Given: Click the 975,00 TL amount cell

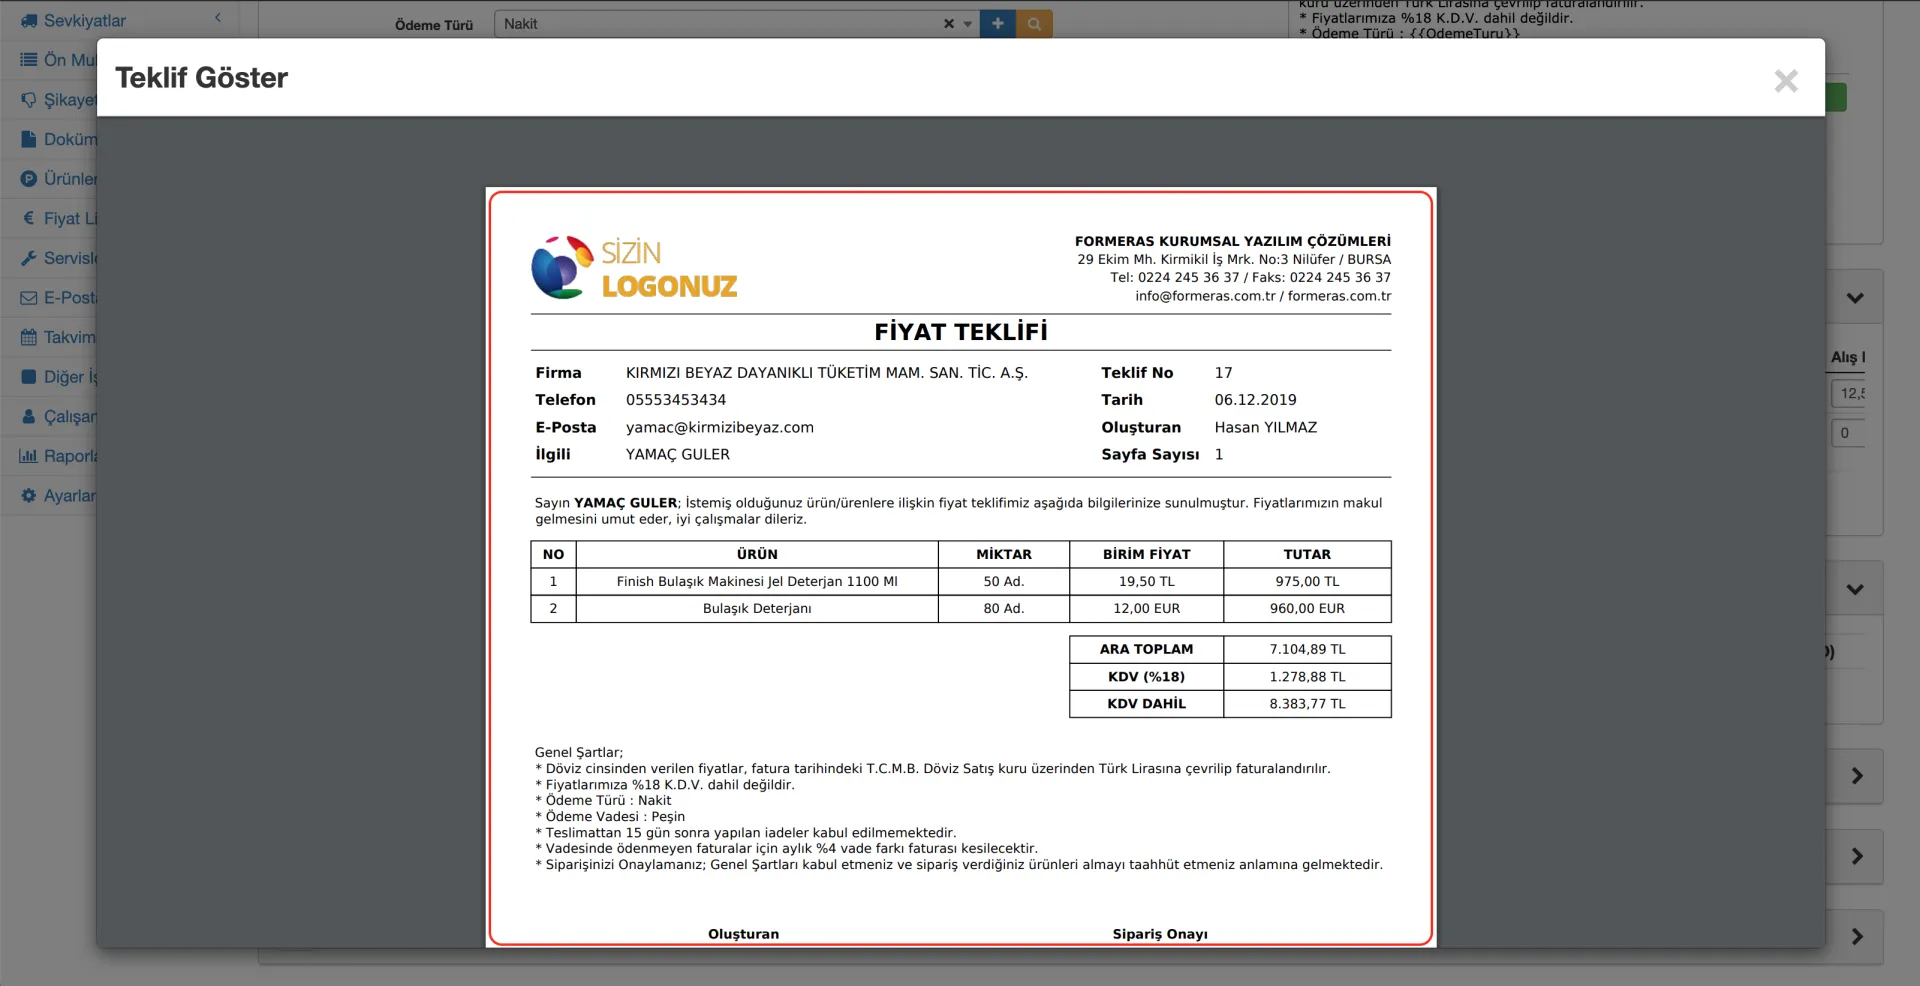Looking at the screenshot, I should point(1307,582).
